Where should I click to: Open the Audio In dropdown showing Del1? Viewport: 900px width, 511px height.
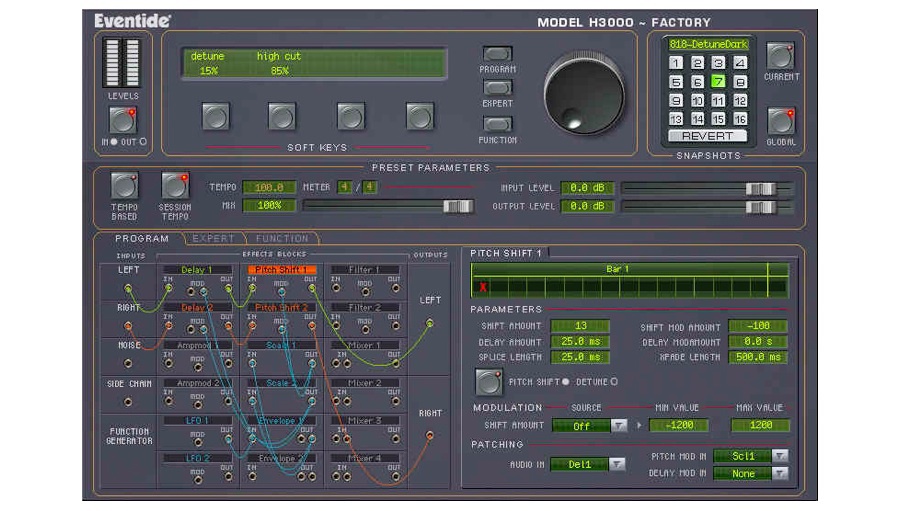pos(588,464)
